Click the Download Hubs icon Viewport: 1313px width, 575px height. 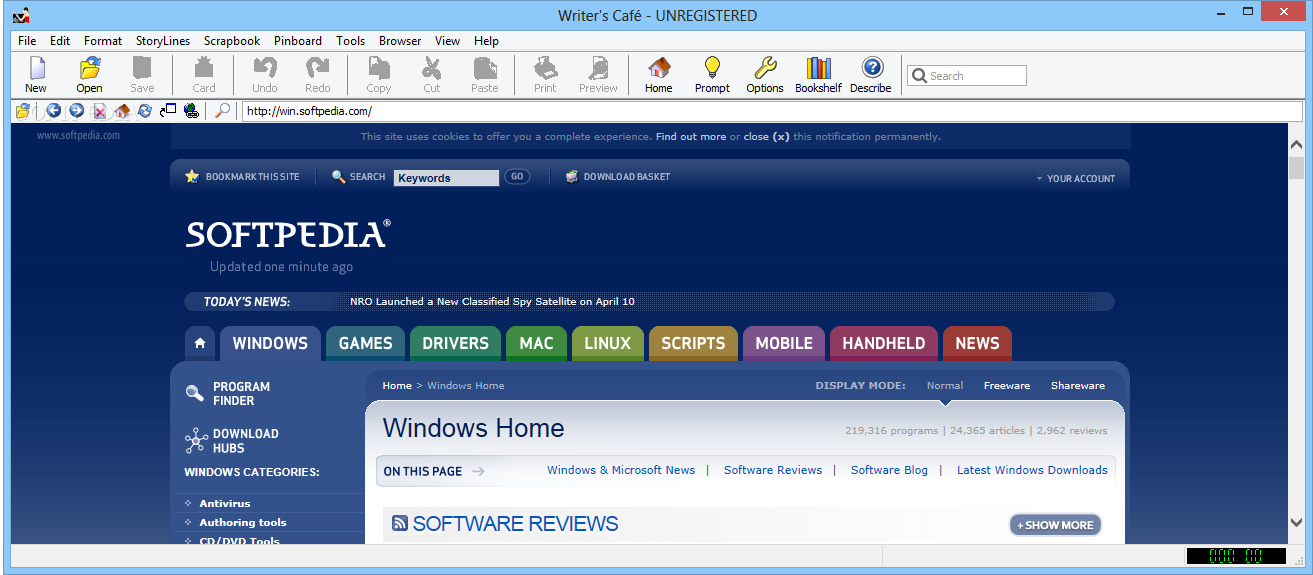click(x=196, y=440)
